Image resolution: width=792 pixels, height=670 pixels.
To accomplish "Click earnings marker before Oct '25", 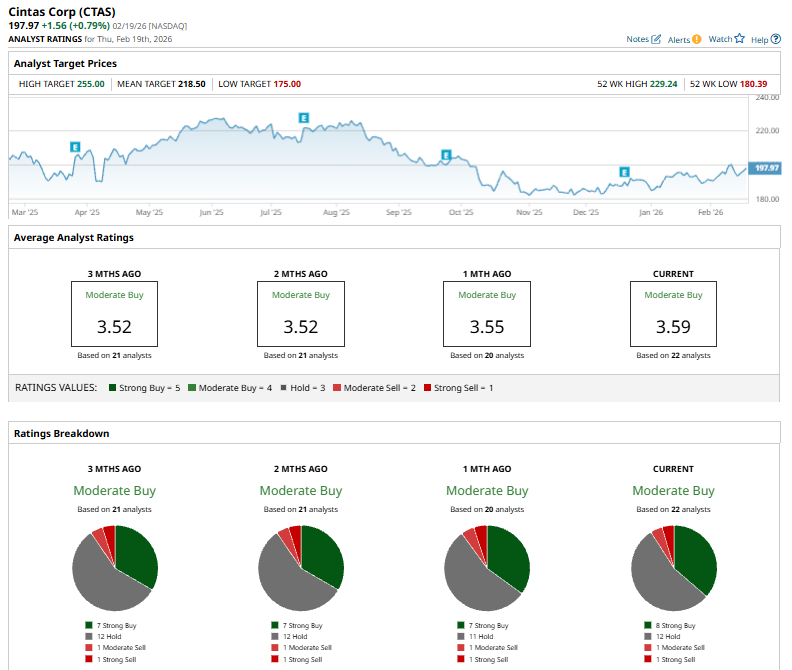I will pyautogui.click(x=446, y=155).
